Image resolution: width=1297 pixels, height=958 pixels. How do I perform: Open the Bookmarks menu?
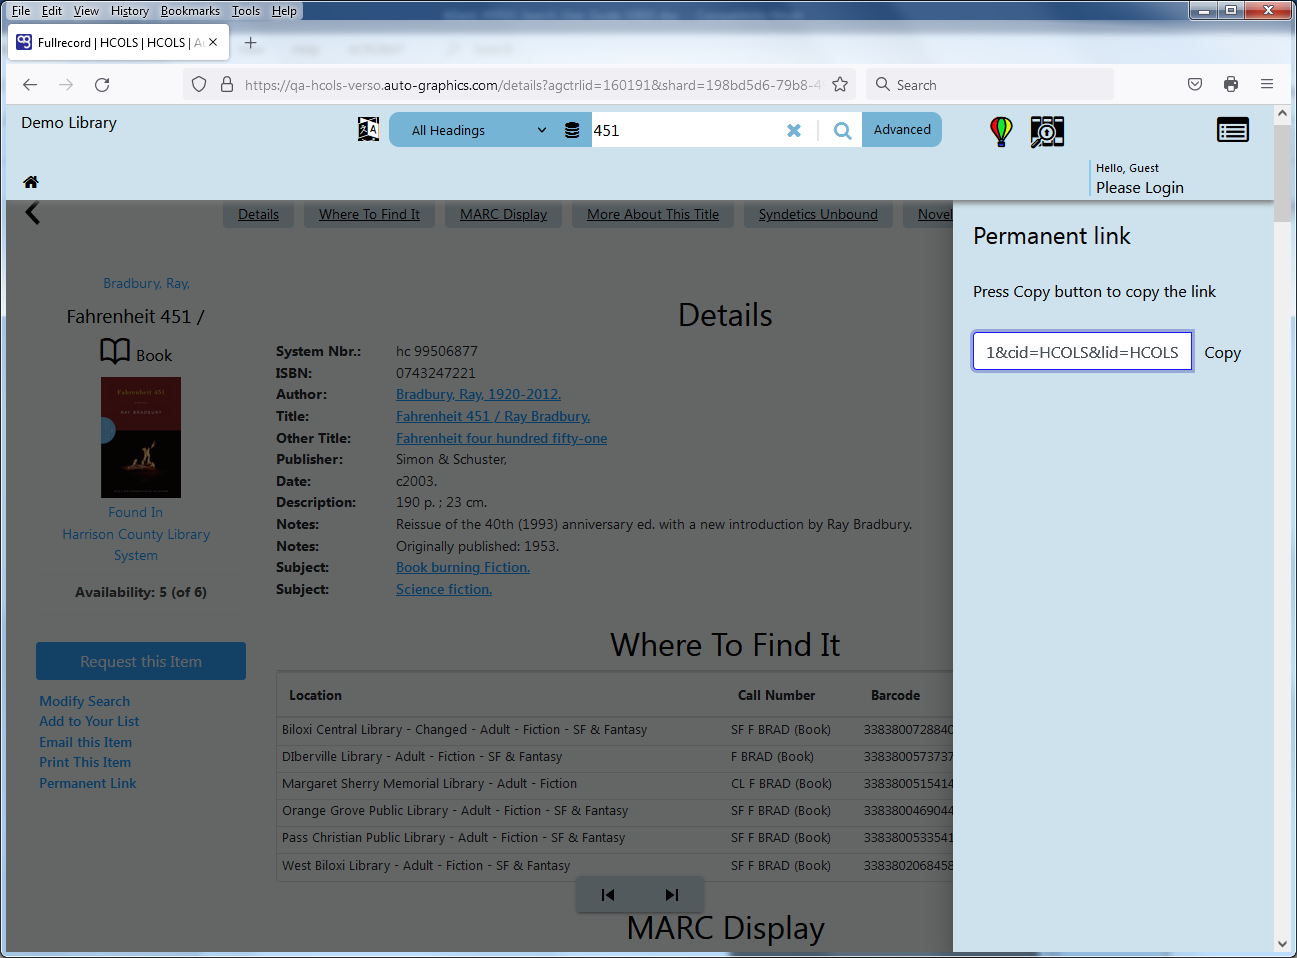coord(190,11)
